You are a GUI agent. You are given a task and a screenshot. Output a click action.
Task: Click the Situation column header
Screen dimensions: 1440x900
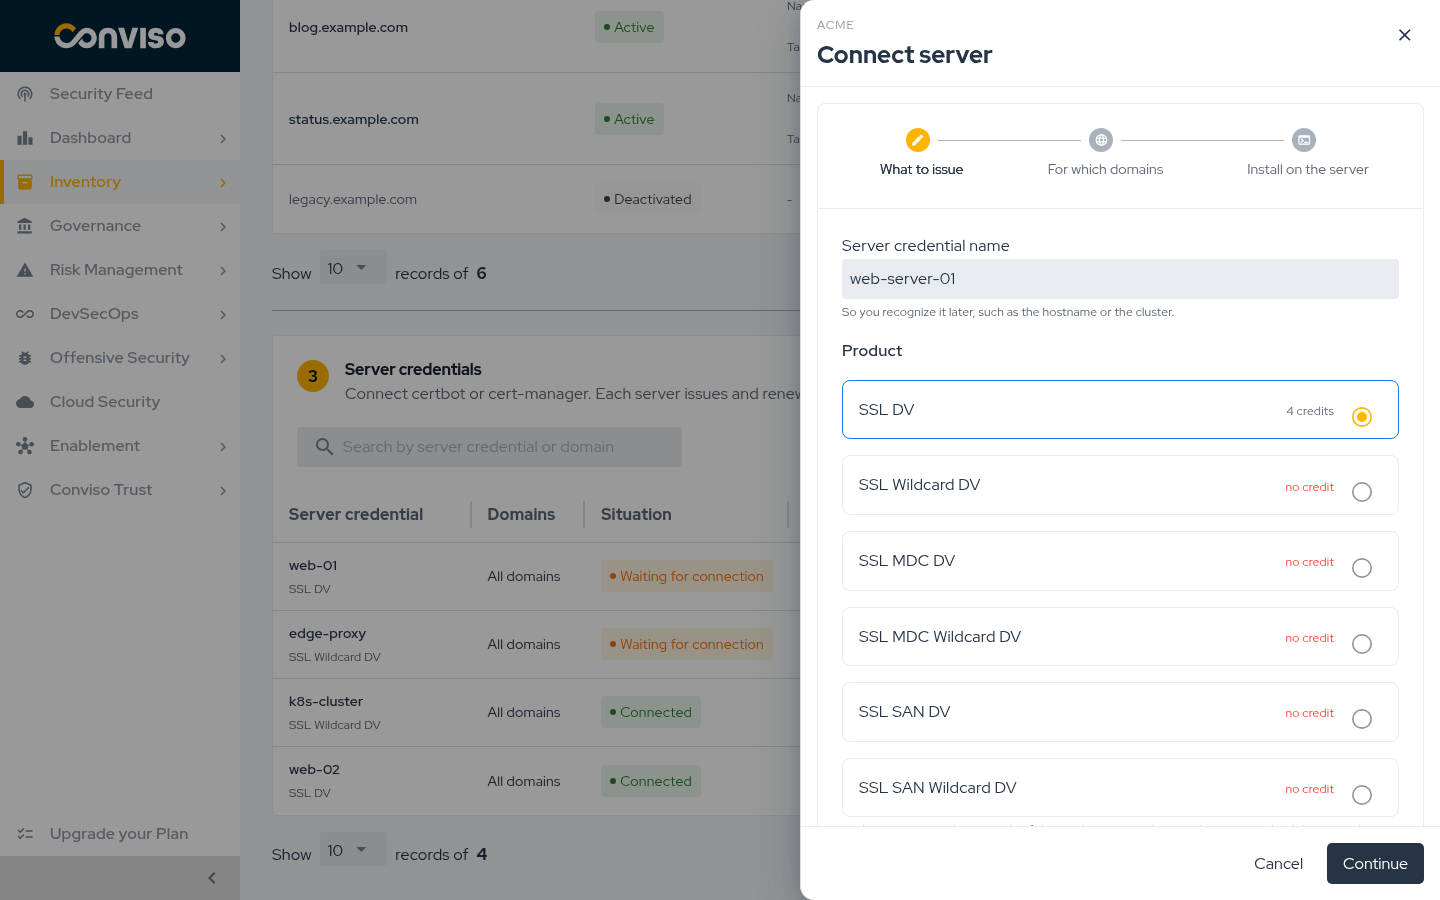click(x=636, y=515)
